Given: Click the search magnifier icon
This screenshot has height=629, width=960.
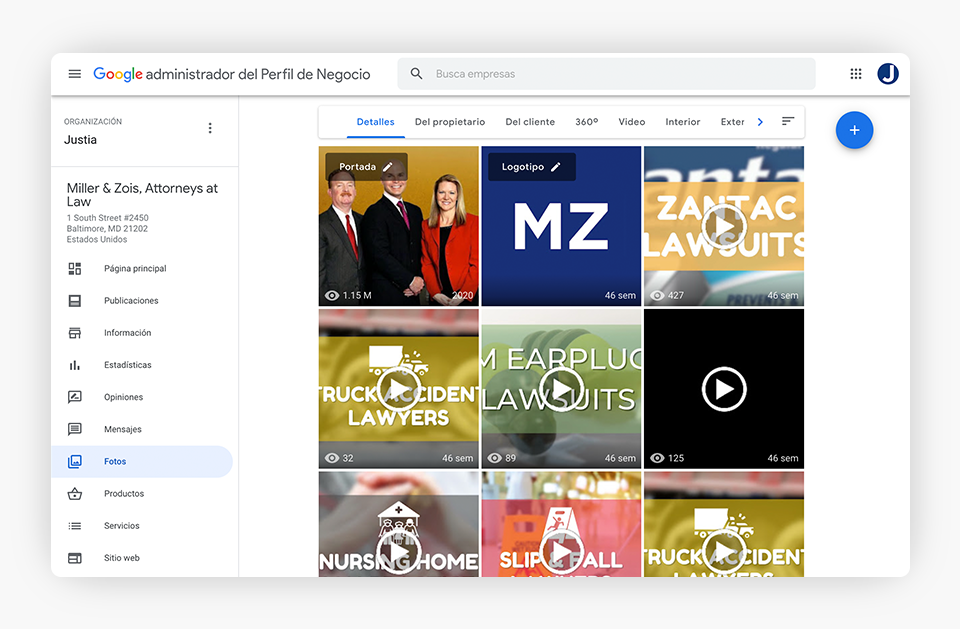Looking at the screenshot, I should 416,73.
